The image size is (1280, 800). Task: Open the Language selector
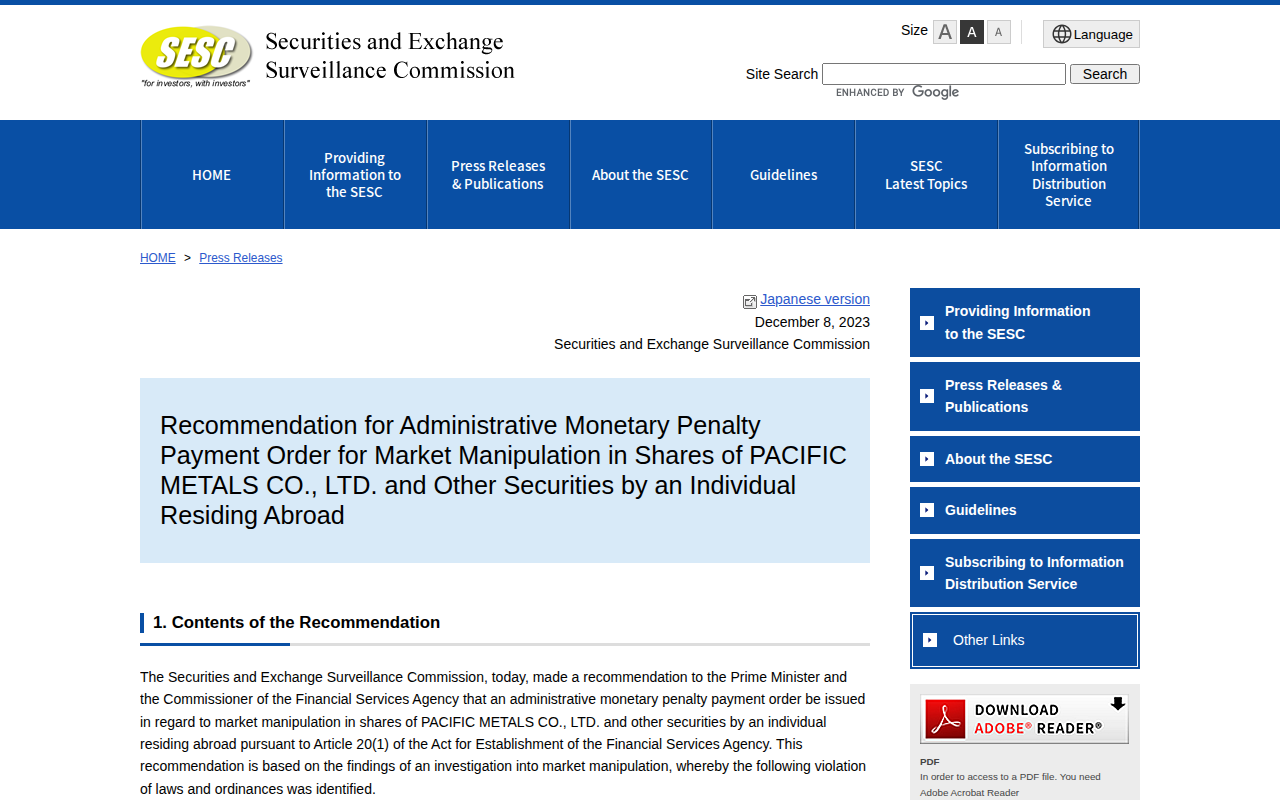pos(1091,34)
